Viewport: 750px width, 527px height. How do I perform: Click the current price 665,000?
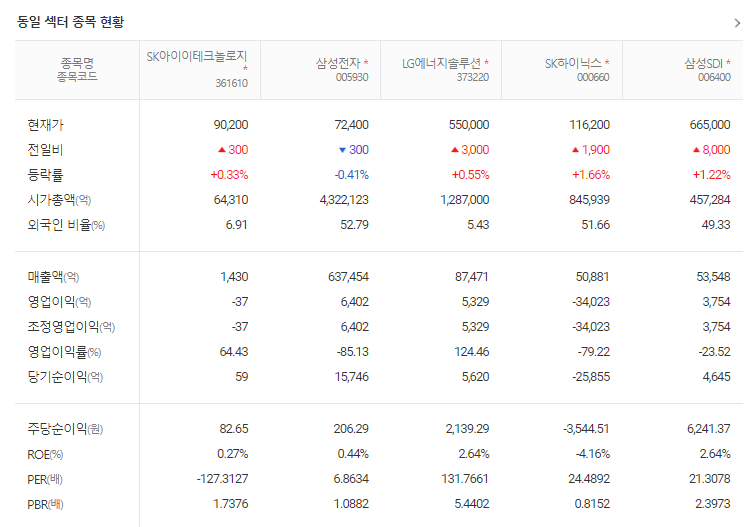(x=710, y=125)
